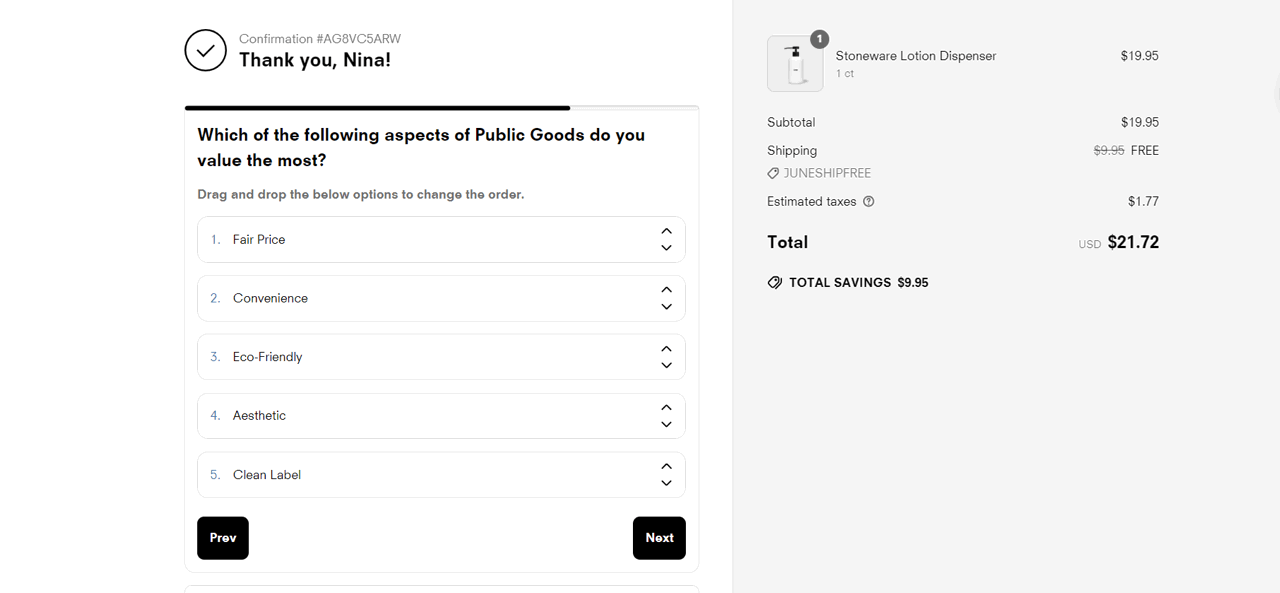Move Convenience up one position
The image size is (1280, 593).
tap(666, 290)
